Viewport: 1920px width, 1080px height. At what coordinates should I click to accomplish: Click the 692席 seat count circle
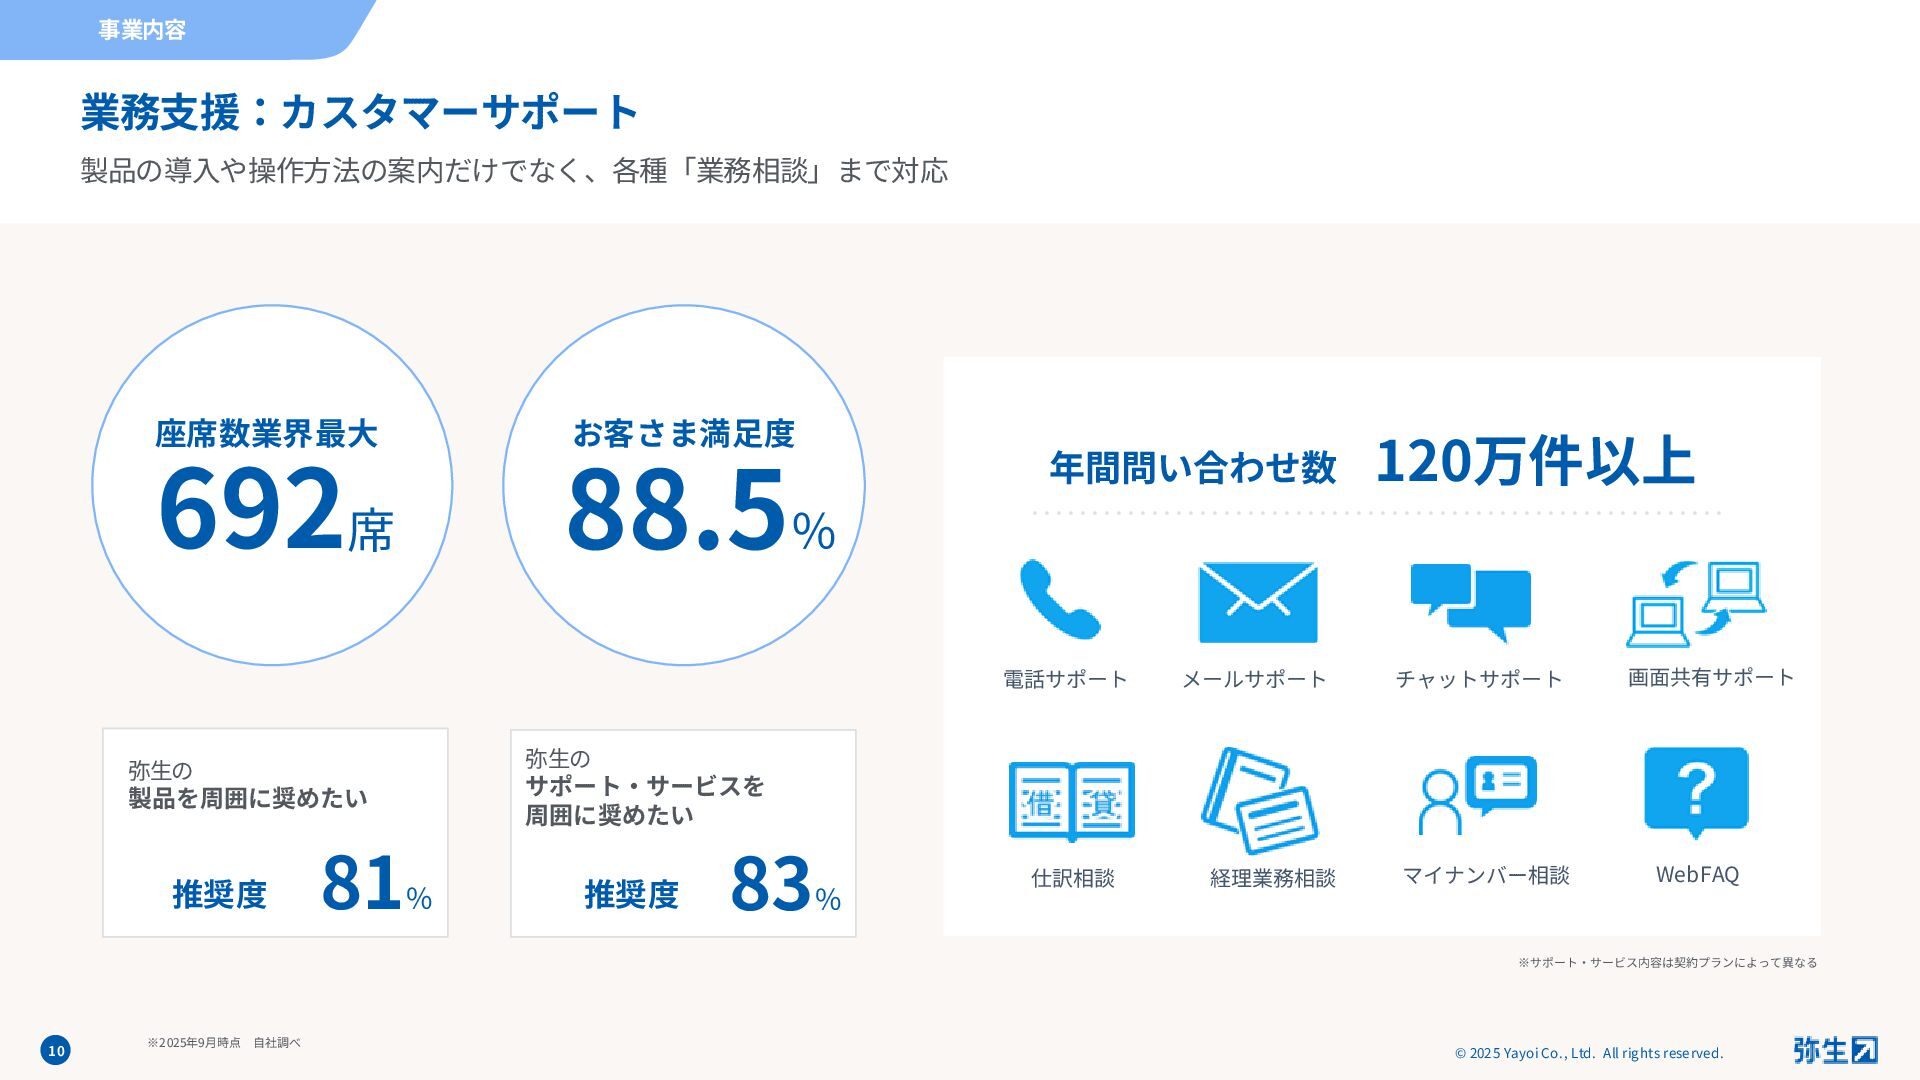click(272, 486)
